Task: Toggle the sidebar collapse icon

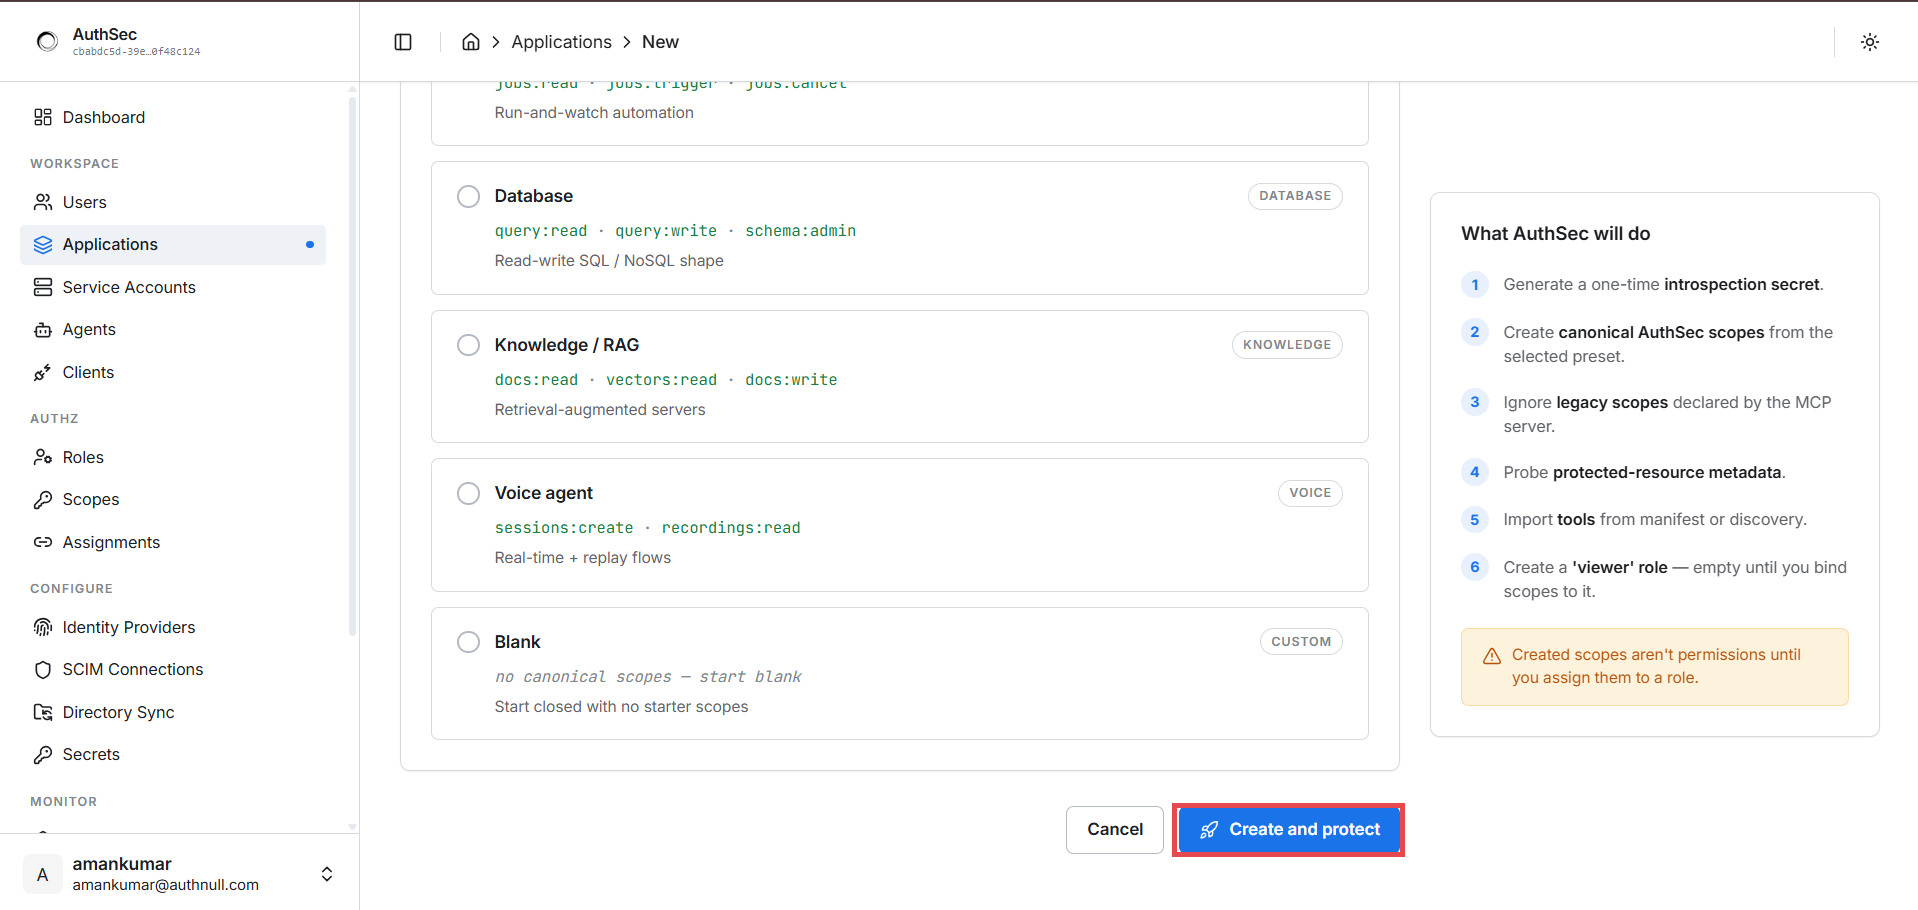Action: (403, 42)
